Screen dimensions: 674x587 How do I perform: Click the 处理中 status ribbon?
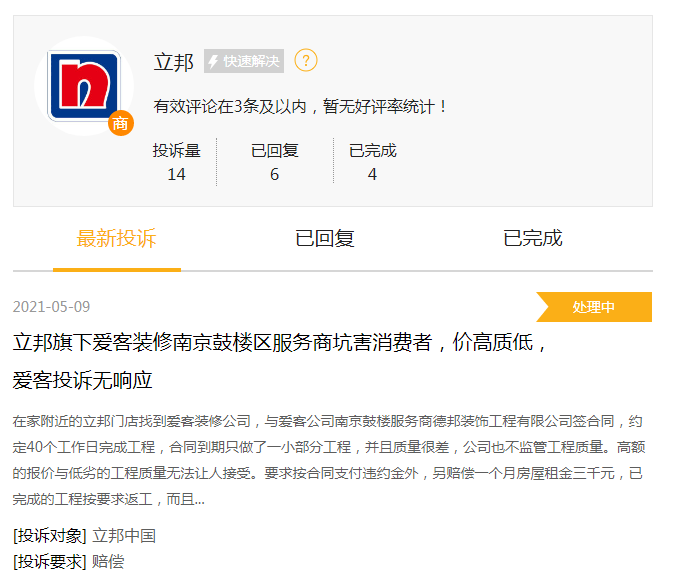(x=594, y=307)
